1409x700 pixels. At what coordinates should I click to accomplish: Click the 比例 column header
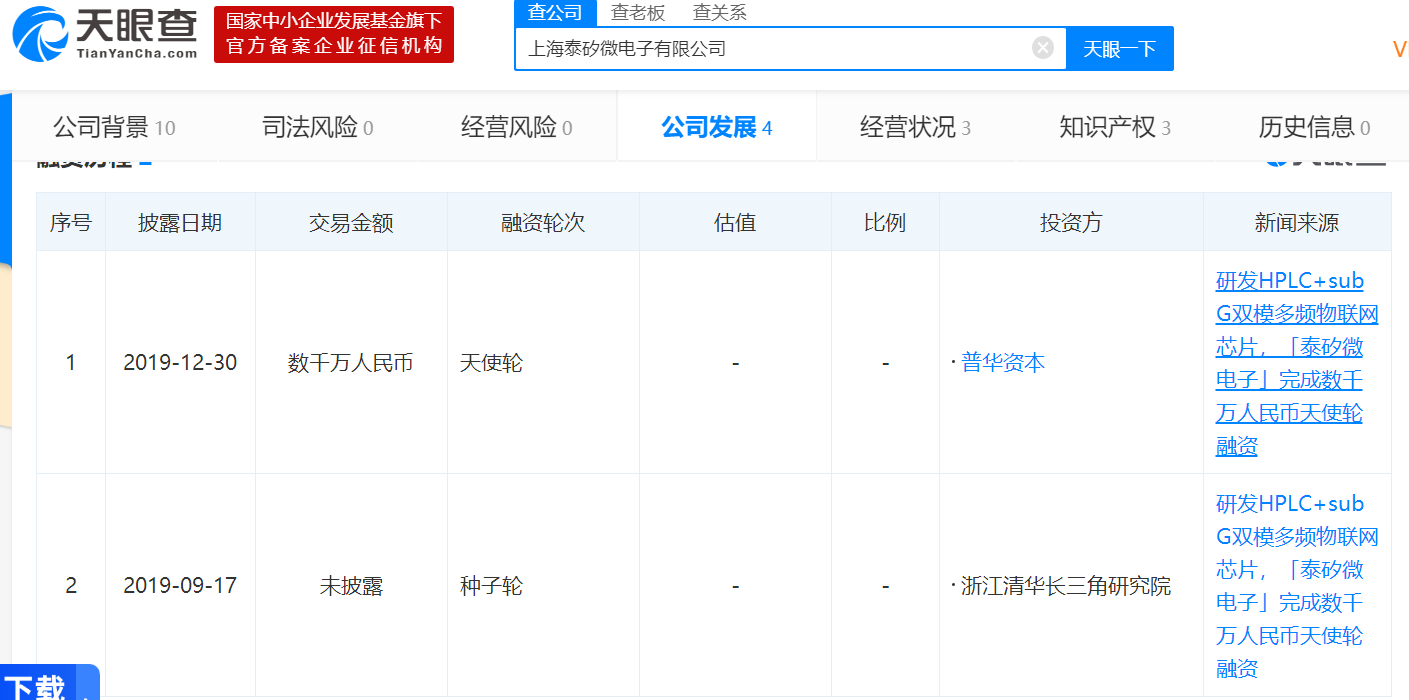[885, 223]
